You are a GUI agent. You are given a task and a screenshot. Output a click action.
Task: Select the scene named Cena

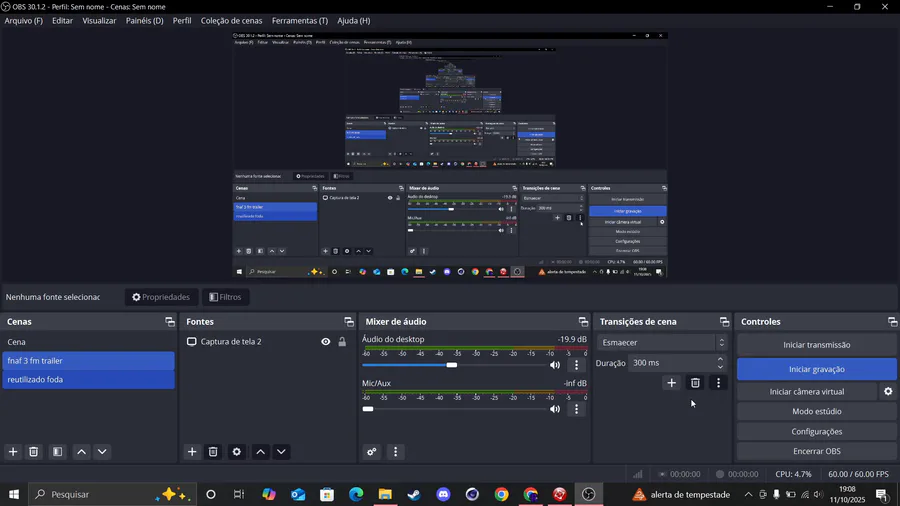tap(88, 342)
